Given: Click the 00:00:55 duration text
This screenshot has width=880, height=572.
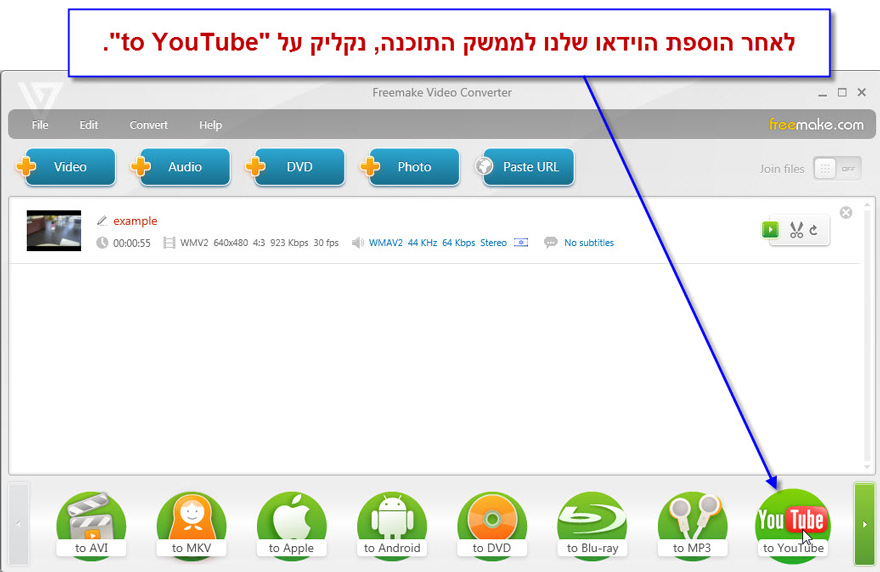Looking at the screenshot, I should click(132, 243).
